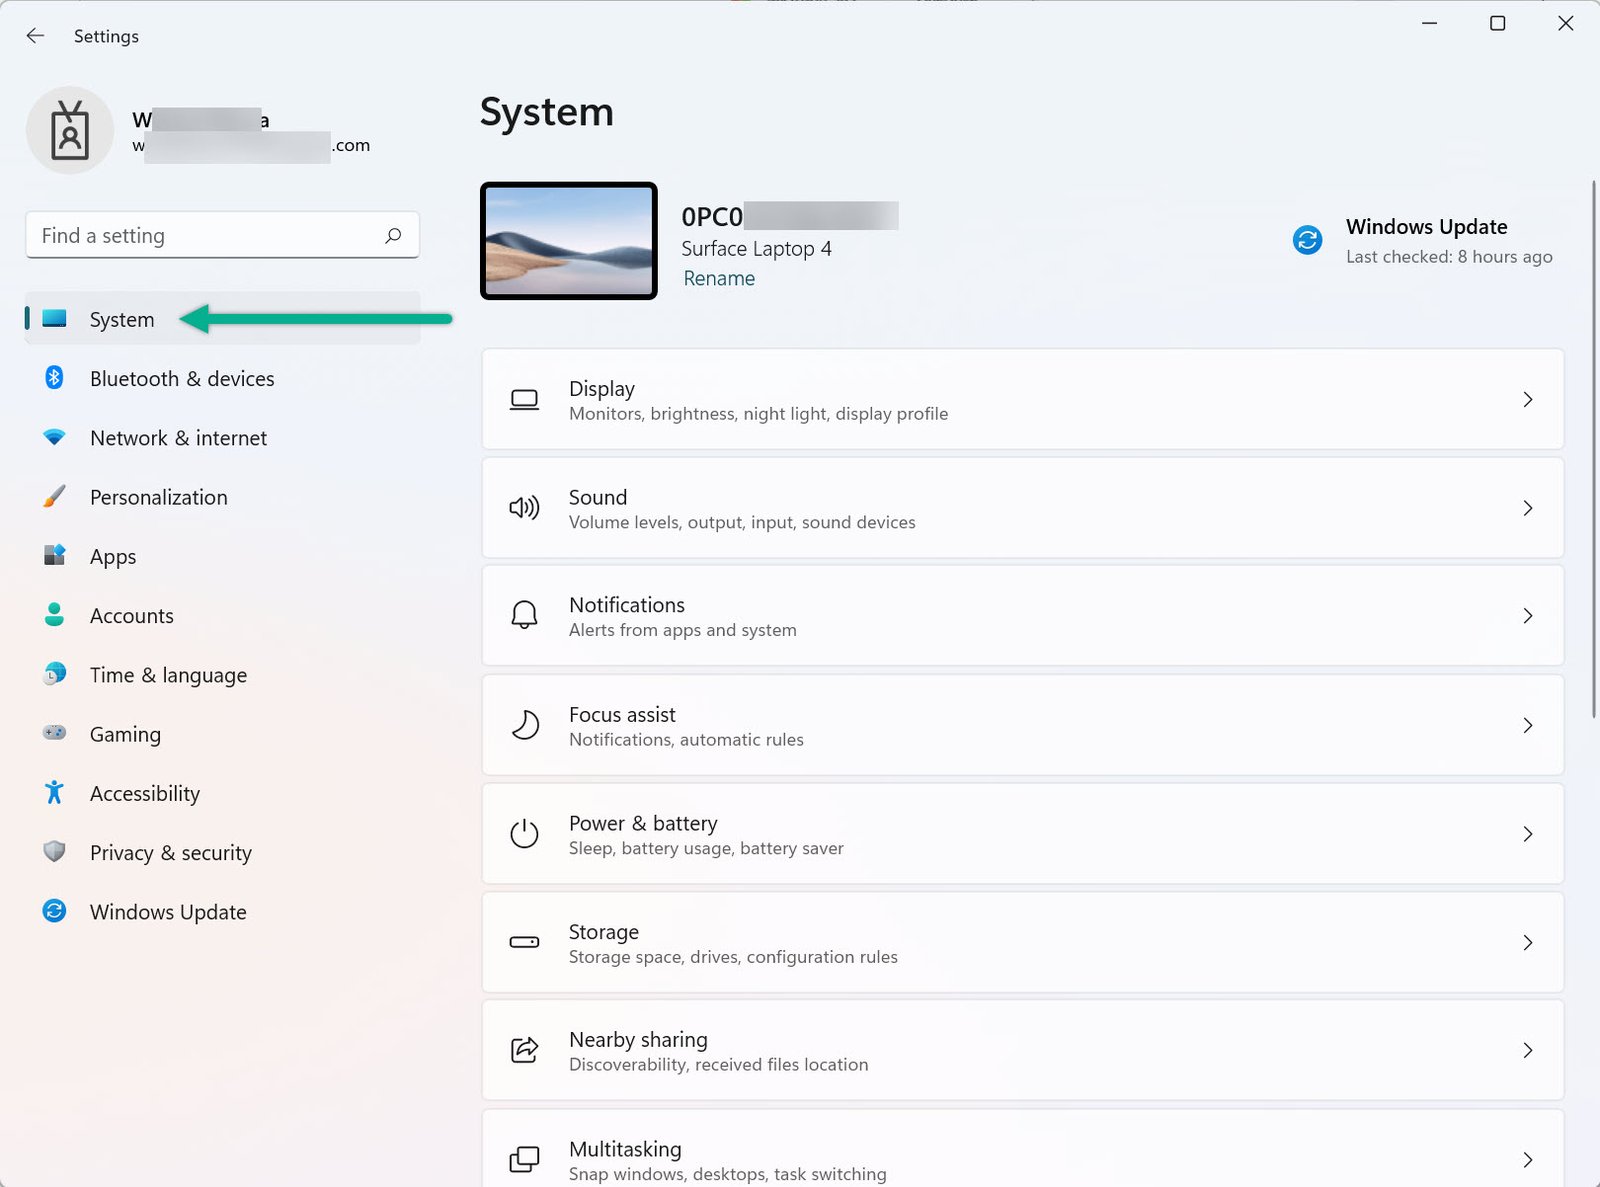
Task: Expand Focus assist chevron
Action: (x=1527, y=725)
